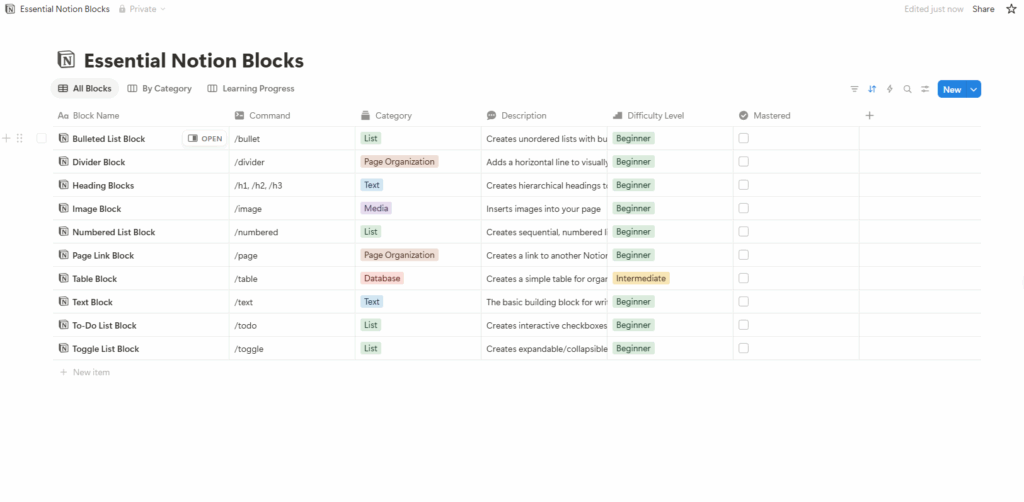The image size is (1024, 502).
Task: Click New item at table bottom
Action: pos(85,372)
